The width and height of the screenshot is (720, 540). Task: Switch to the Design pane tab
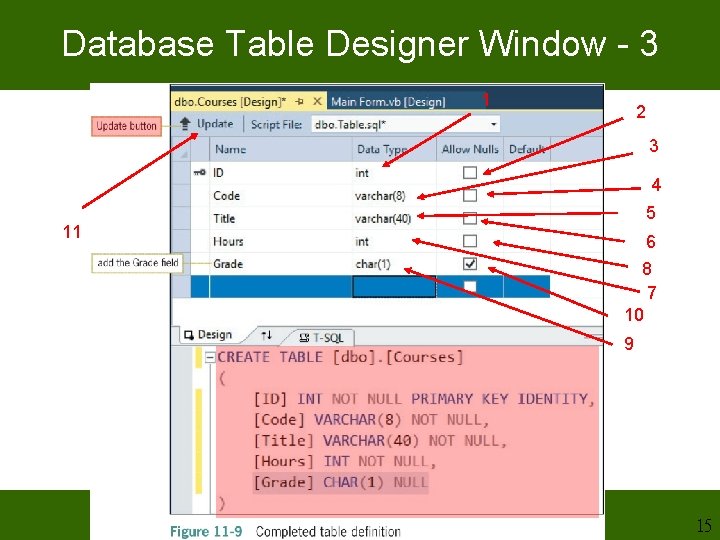[x=208, y=335]
